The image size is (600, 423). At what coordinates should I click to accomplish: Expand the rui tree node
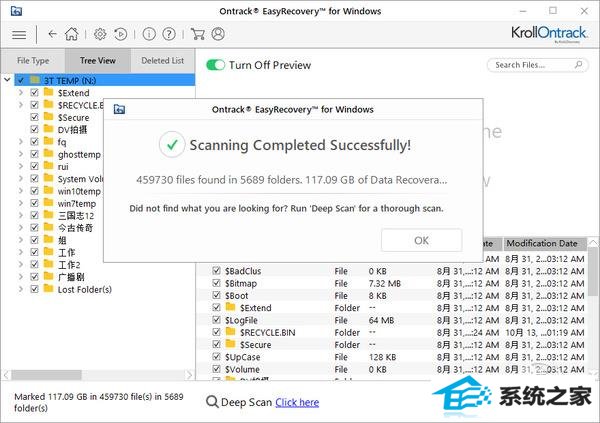[x=21, y=166]
